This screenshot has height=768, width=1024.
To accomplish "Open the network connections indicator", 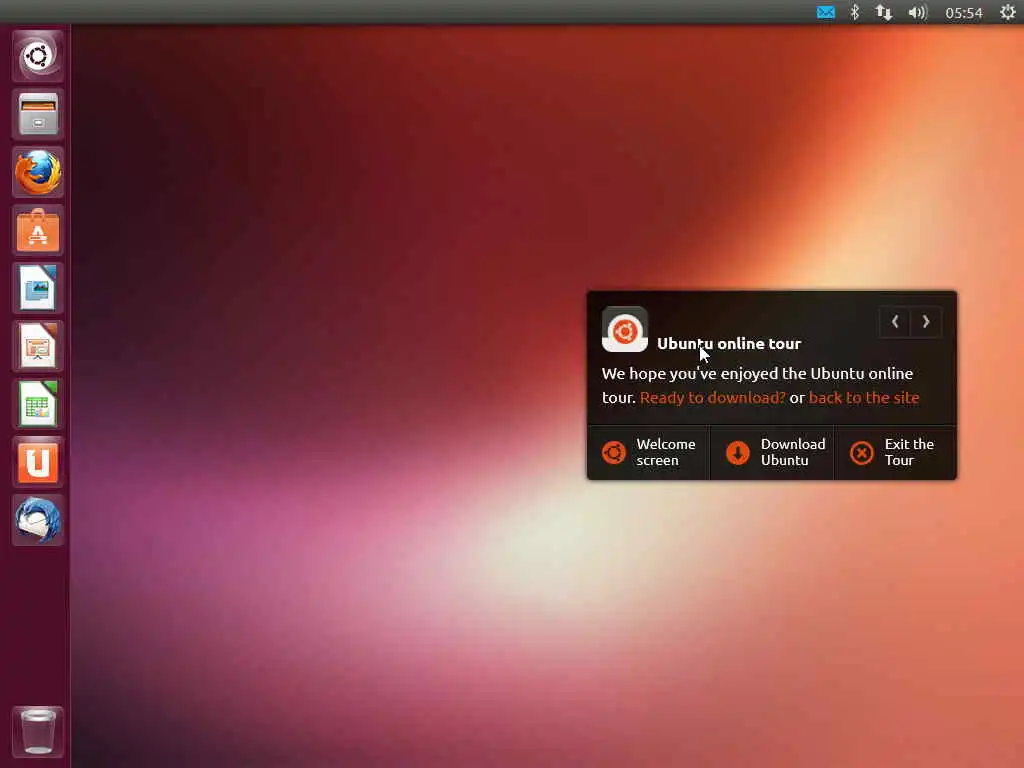I will tap(884, 12).
